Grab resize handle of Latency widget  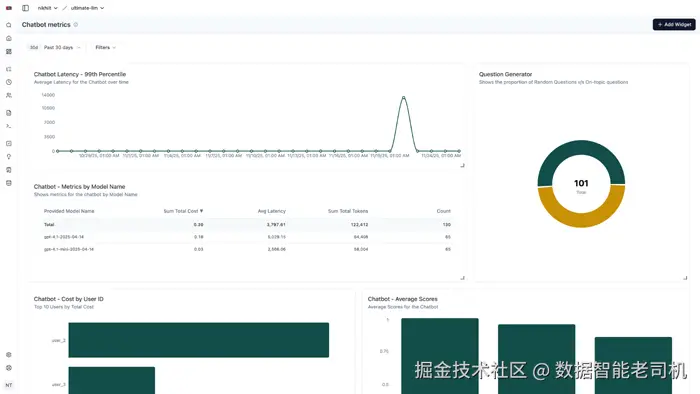[462, 165]
